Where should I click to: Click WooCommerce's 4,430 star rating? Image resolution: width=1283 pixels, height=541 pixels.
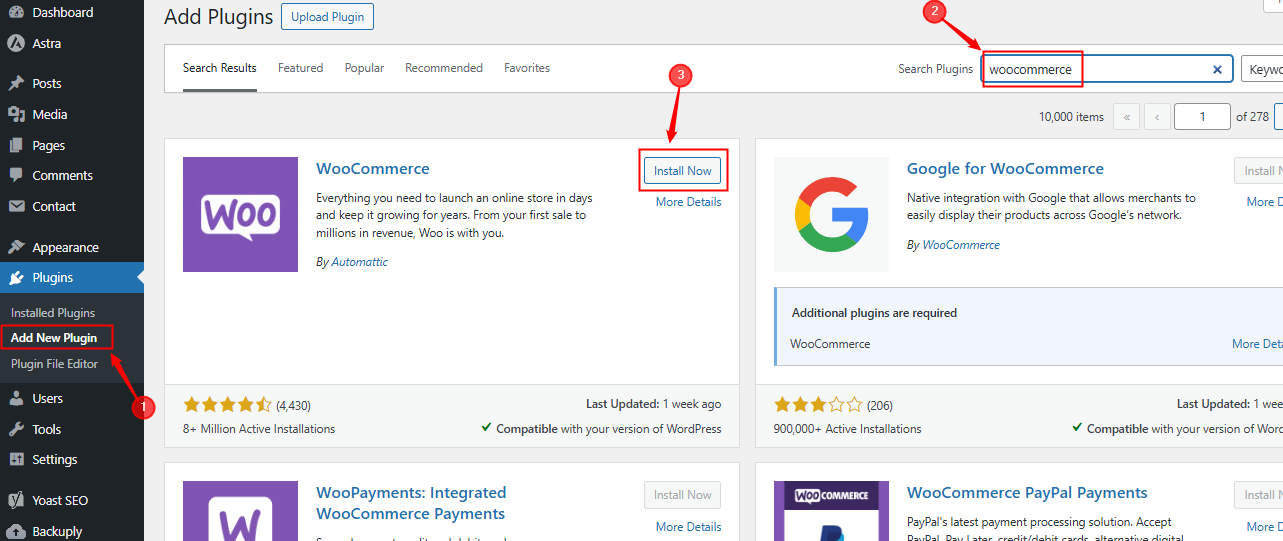[227, 405]
